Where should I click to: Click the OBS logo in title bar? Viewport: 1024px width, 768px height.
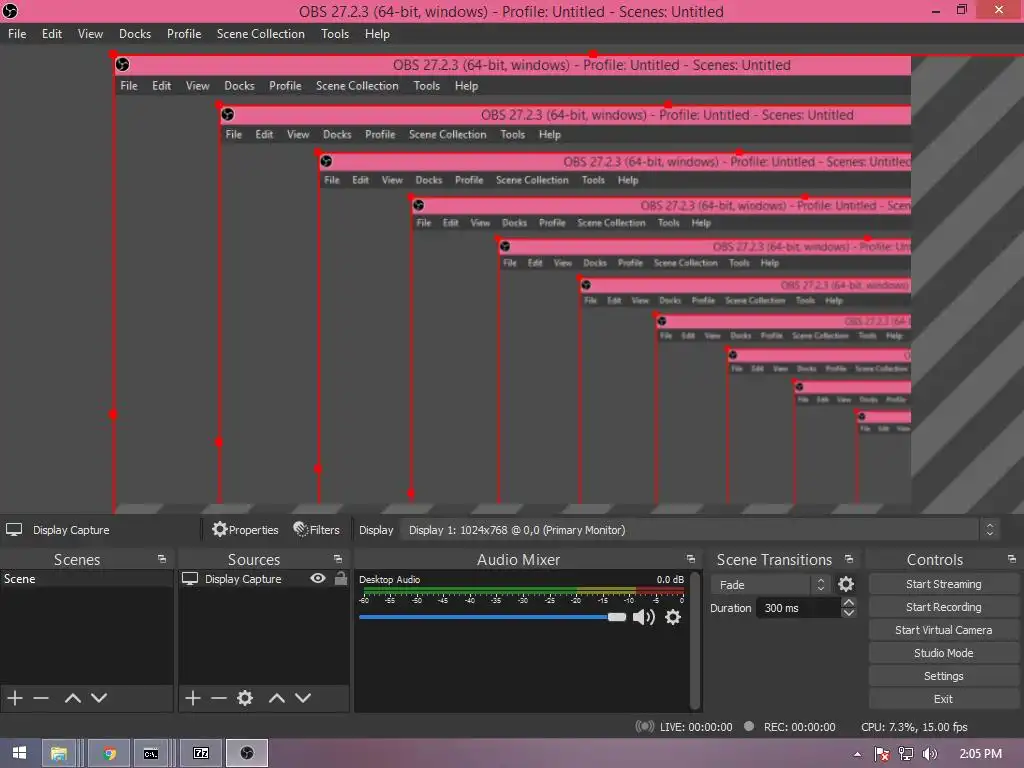[10, 11]
